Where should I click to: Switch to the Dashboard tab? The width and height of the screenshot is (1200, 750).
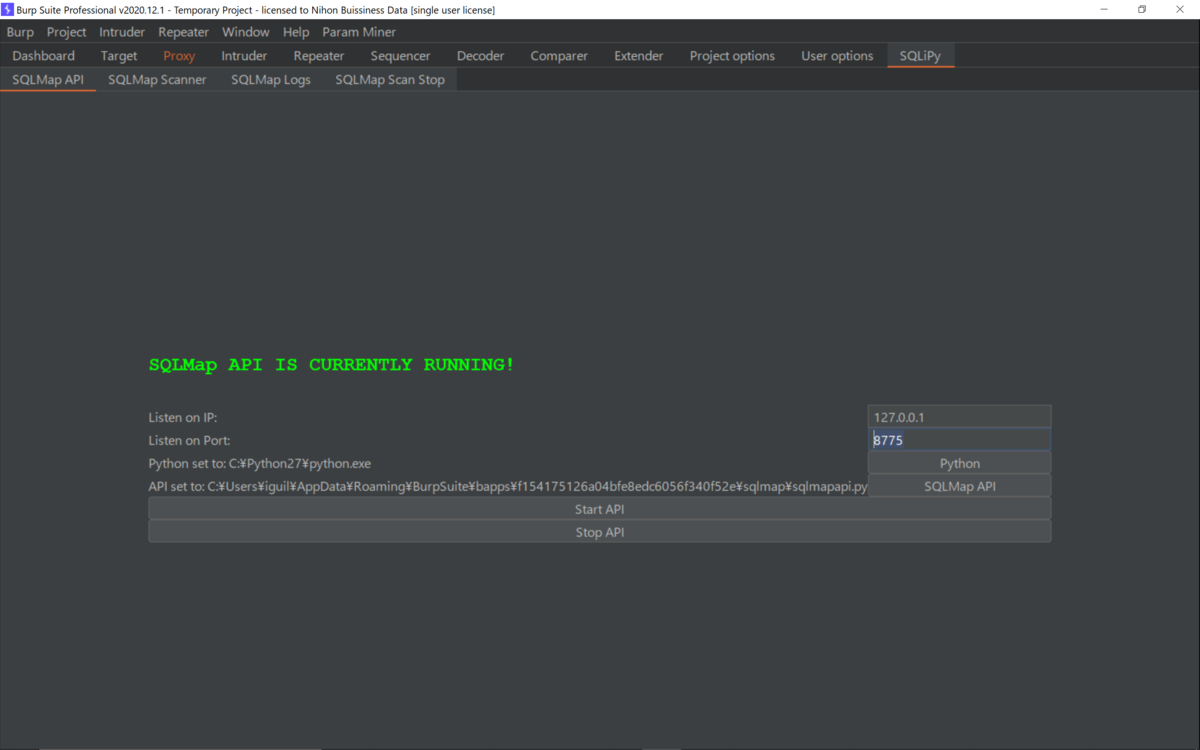(x=44, y=56)
